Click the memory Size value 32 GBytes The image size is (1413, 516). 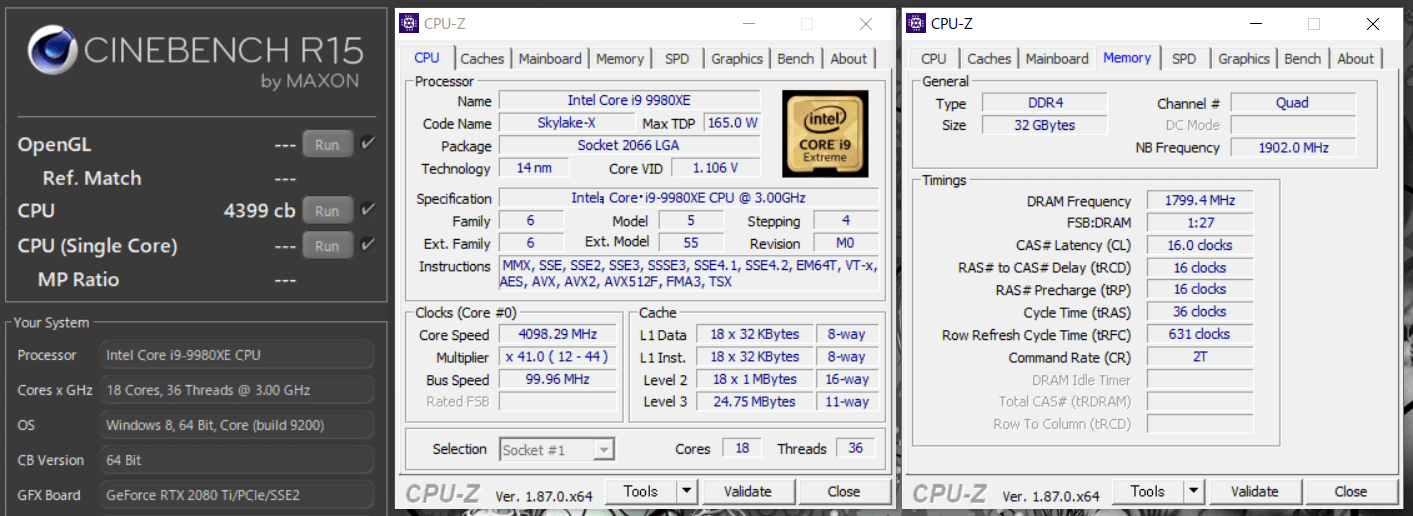pyautogui.click(x=1044, y=125)
